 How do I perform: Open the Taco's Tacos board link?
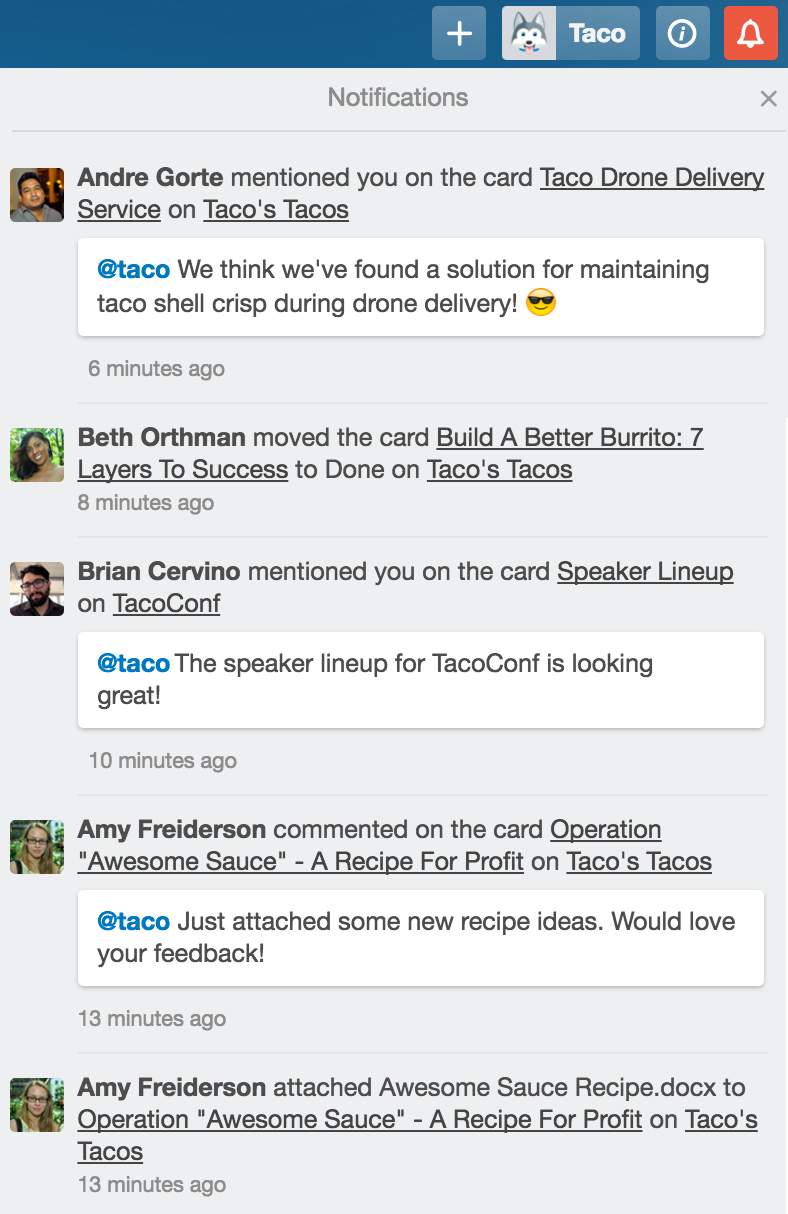pos(276,210)
